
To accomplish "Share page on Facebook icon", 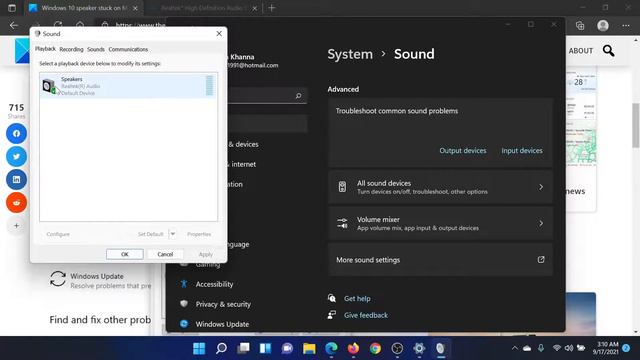I will [x=16, y=133].
